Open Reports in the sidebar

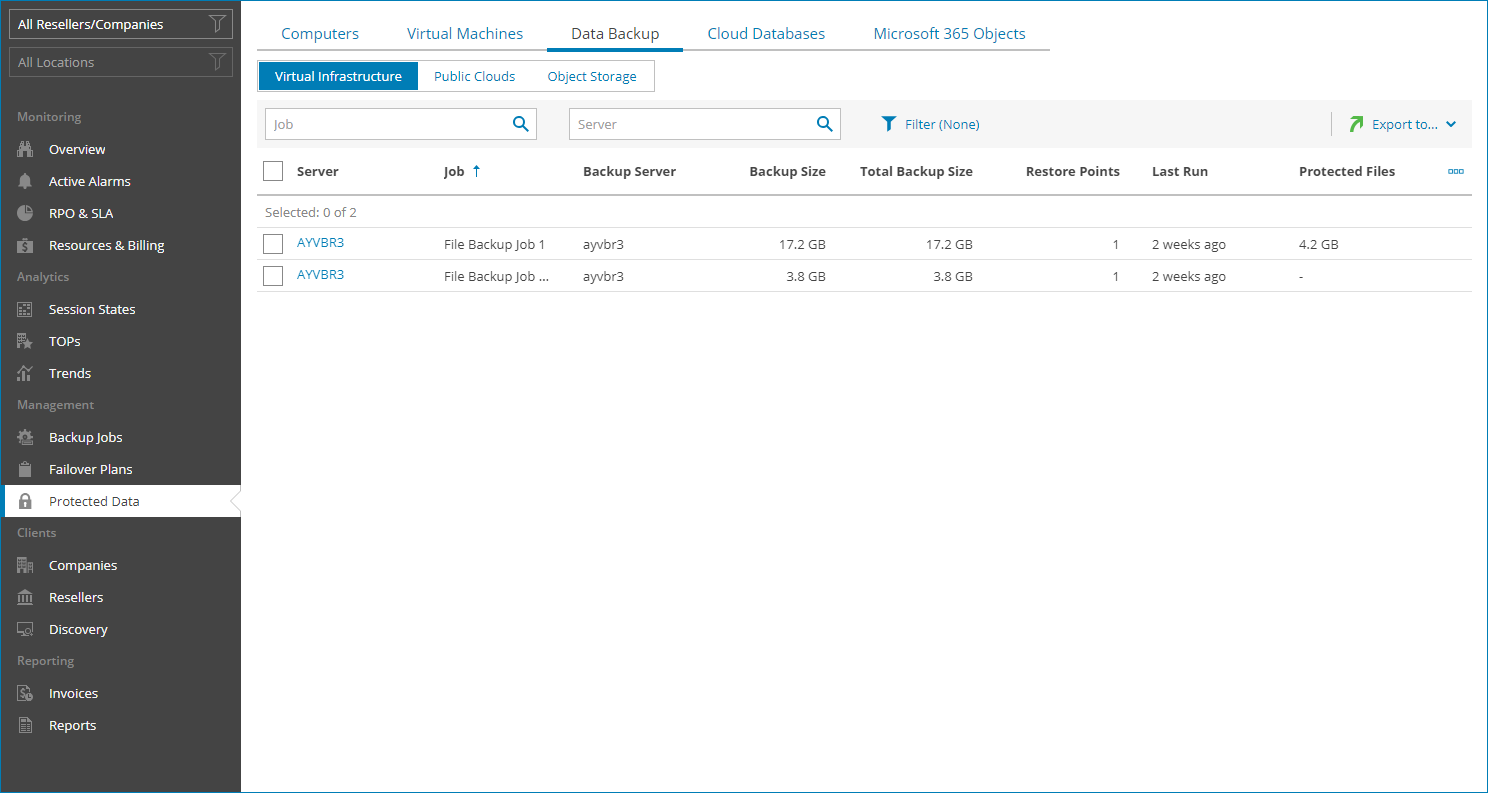(x=72, y=726)
